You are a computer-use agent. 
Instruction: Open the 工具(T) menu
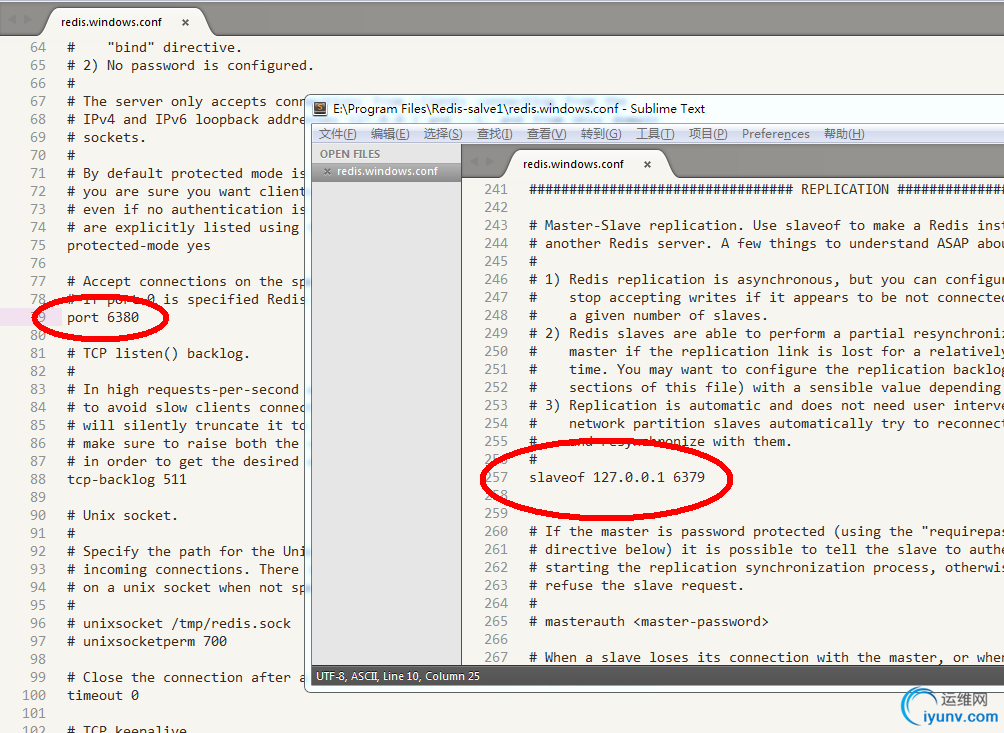(654, 134)
